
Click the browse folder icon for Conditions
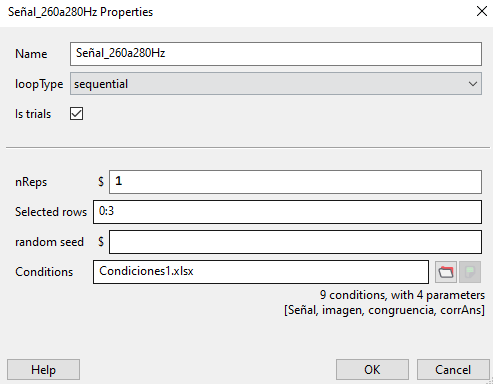pyautogui.click(x=446, y=272)
